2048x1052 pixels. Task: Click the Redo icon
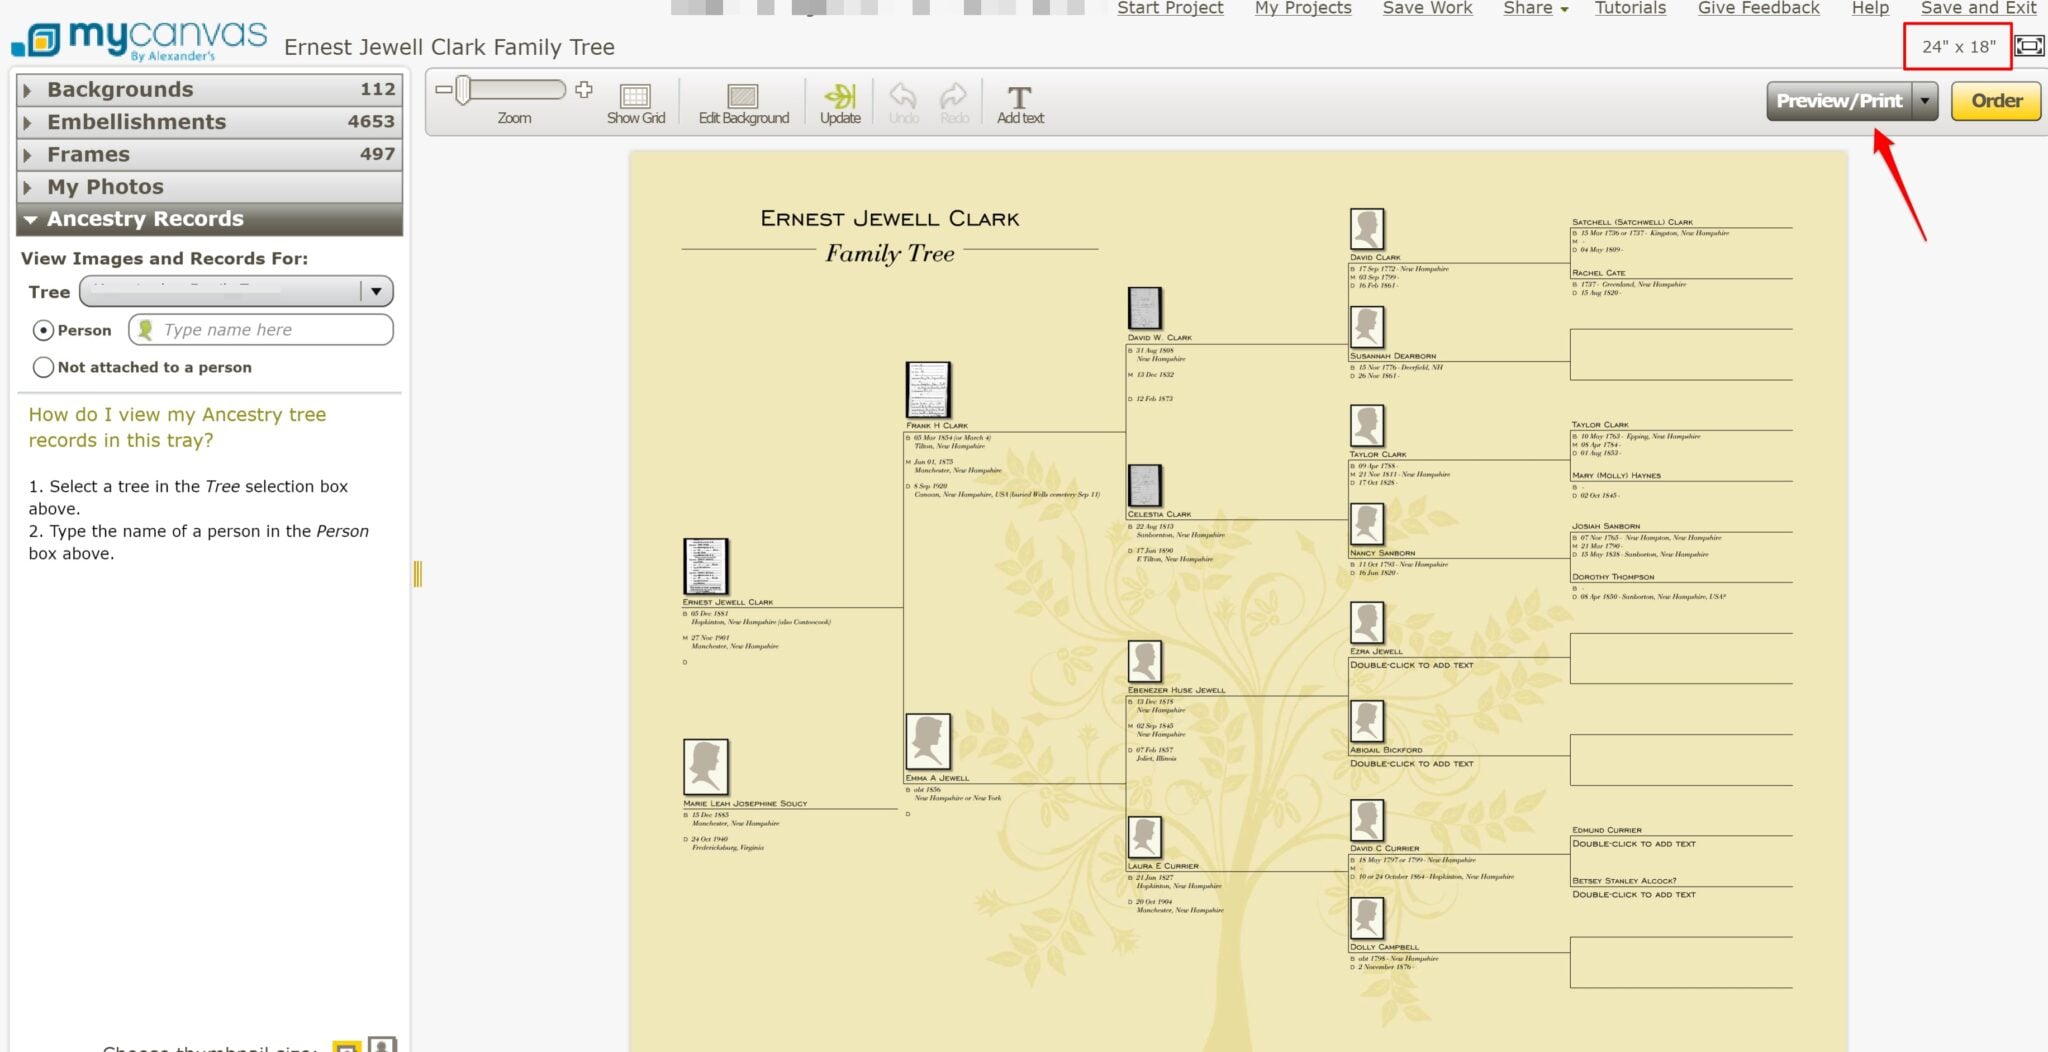[x=953, y=100]
